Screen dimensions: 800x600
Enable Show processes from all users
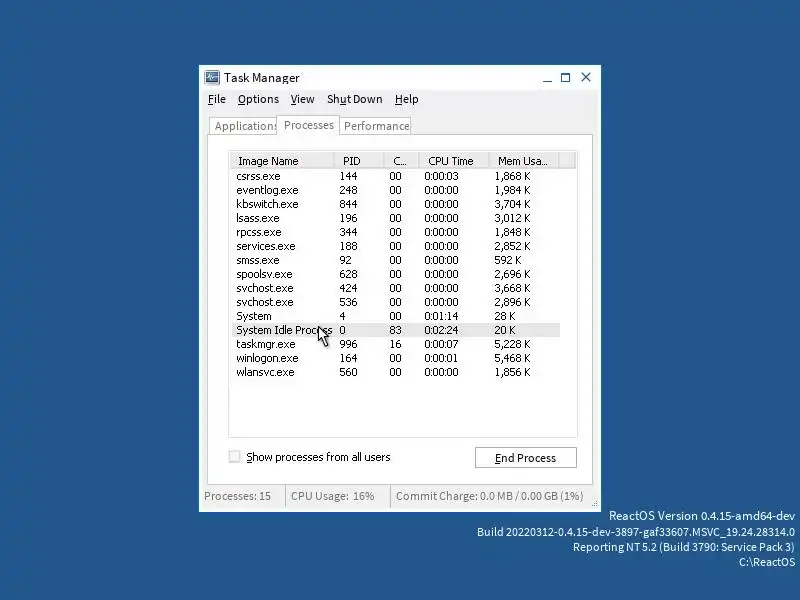(234, 457)
